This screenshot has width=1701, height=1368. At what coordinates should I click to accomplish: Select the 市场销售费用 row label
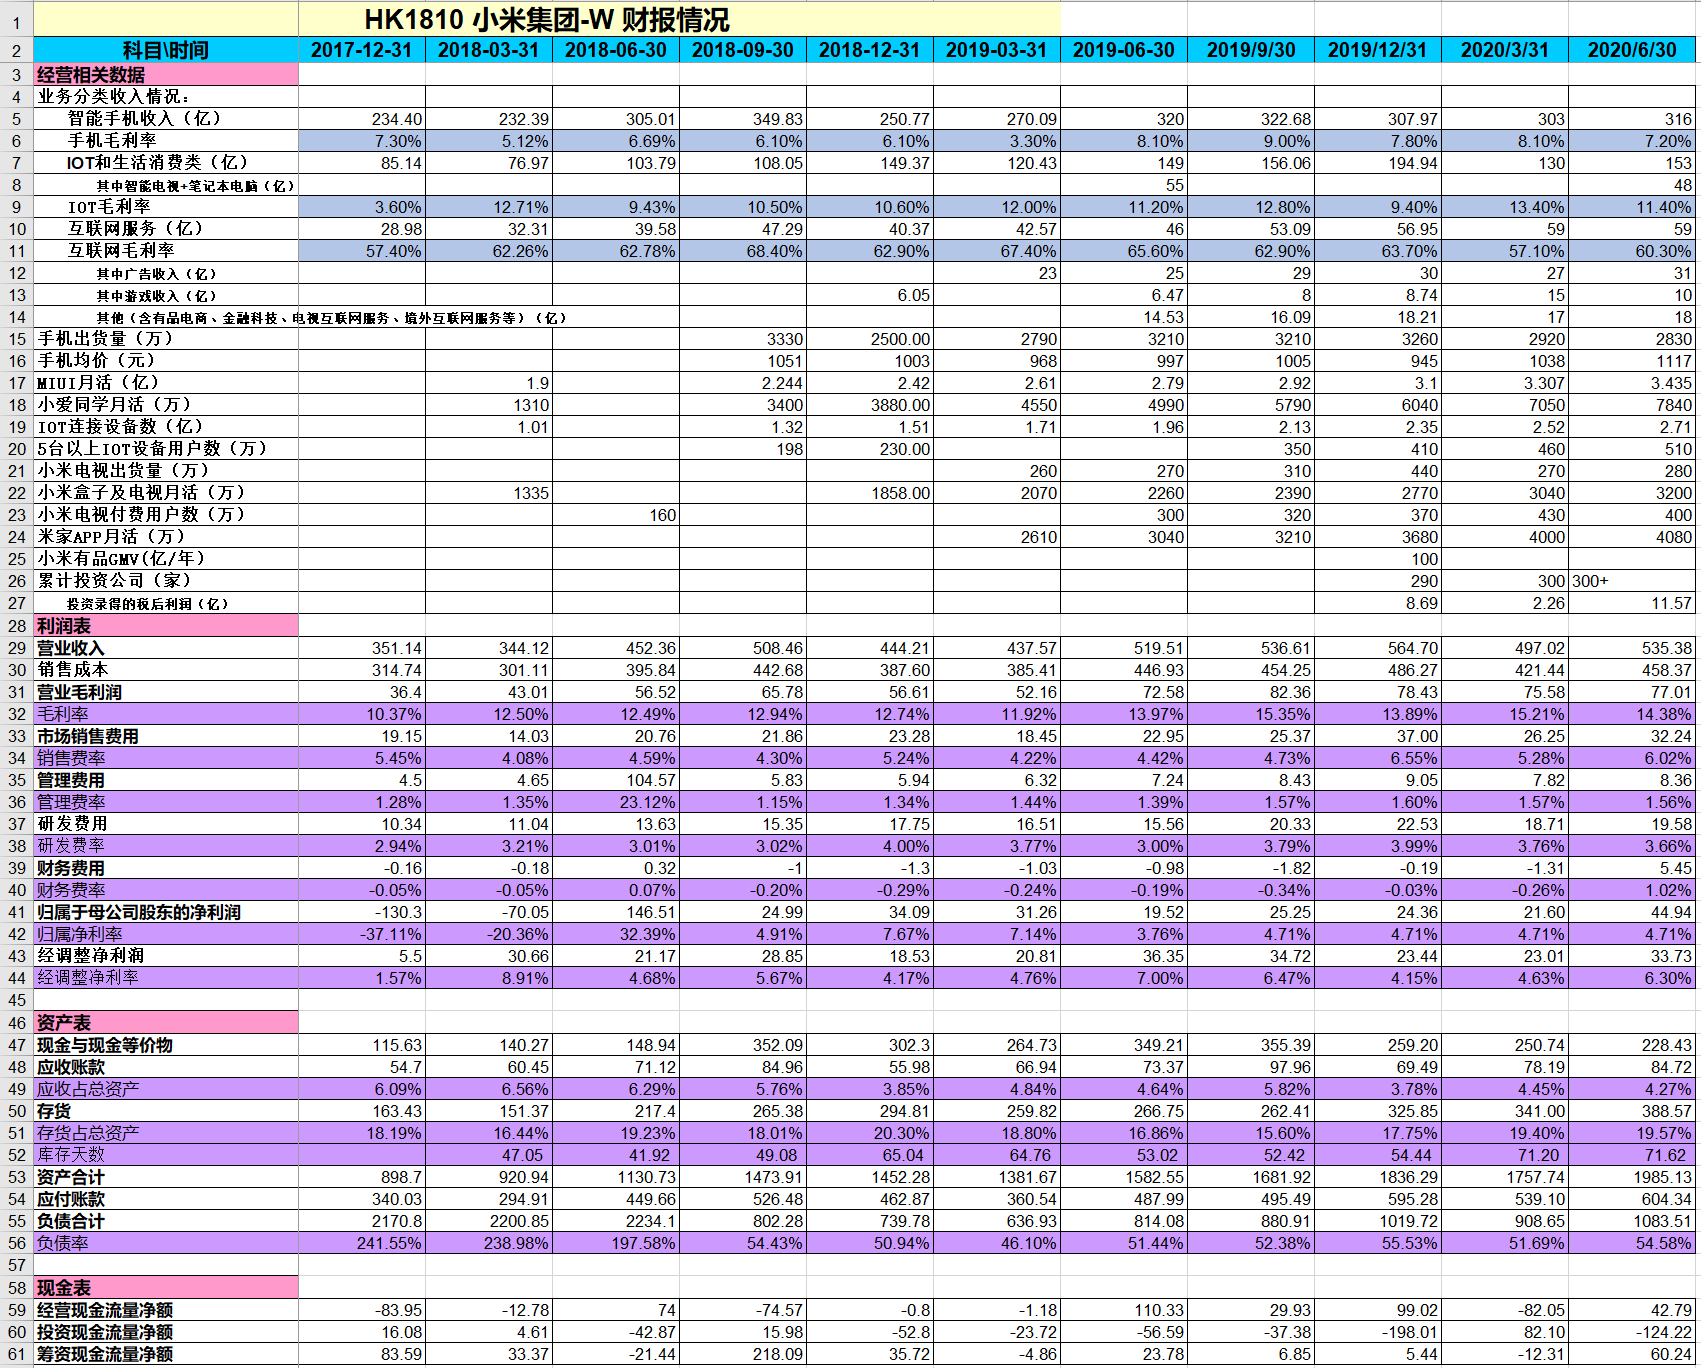point(166,736)
